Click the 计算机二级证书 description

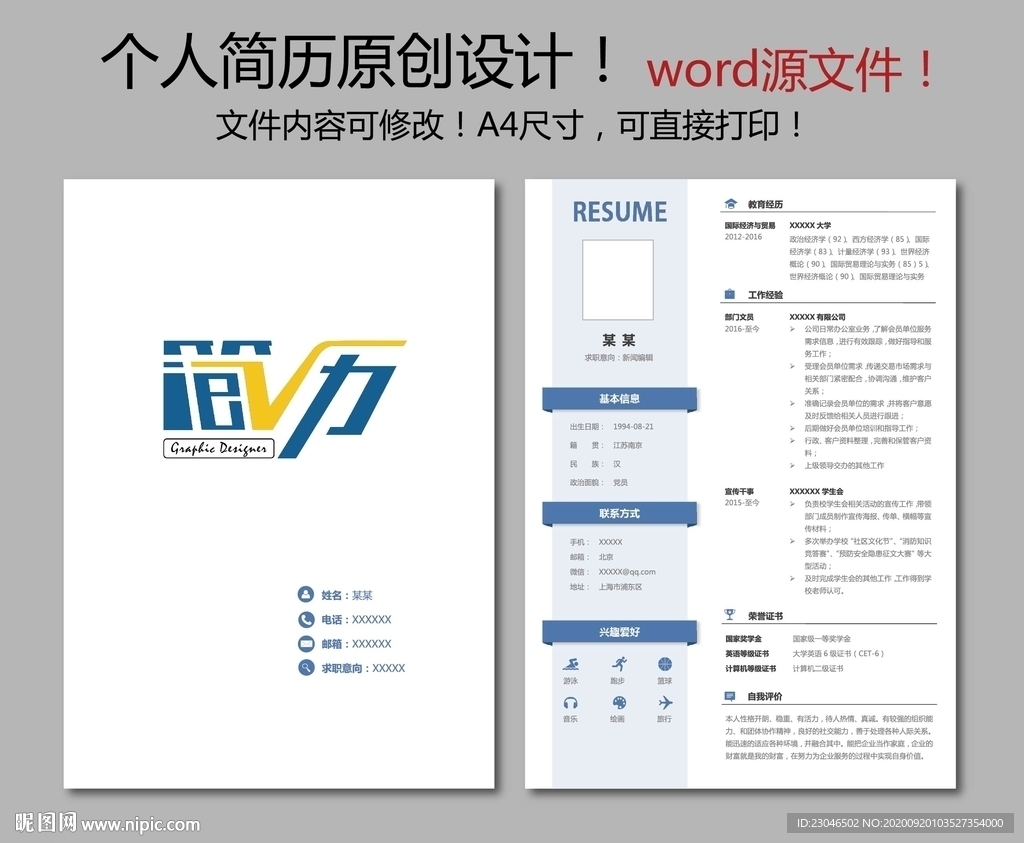818,669
